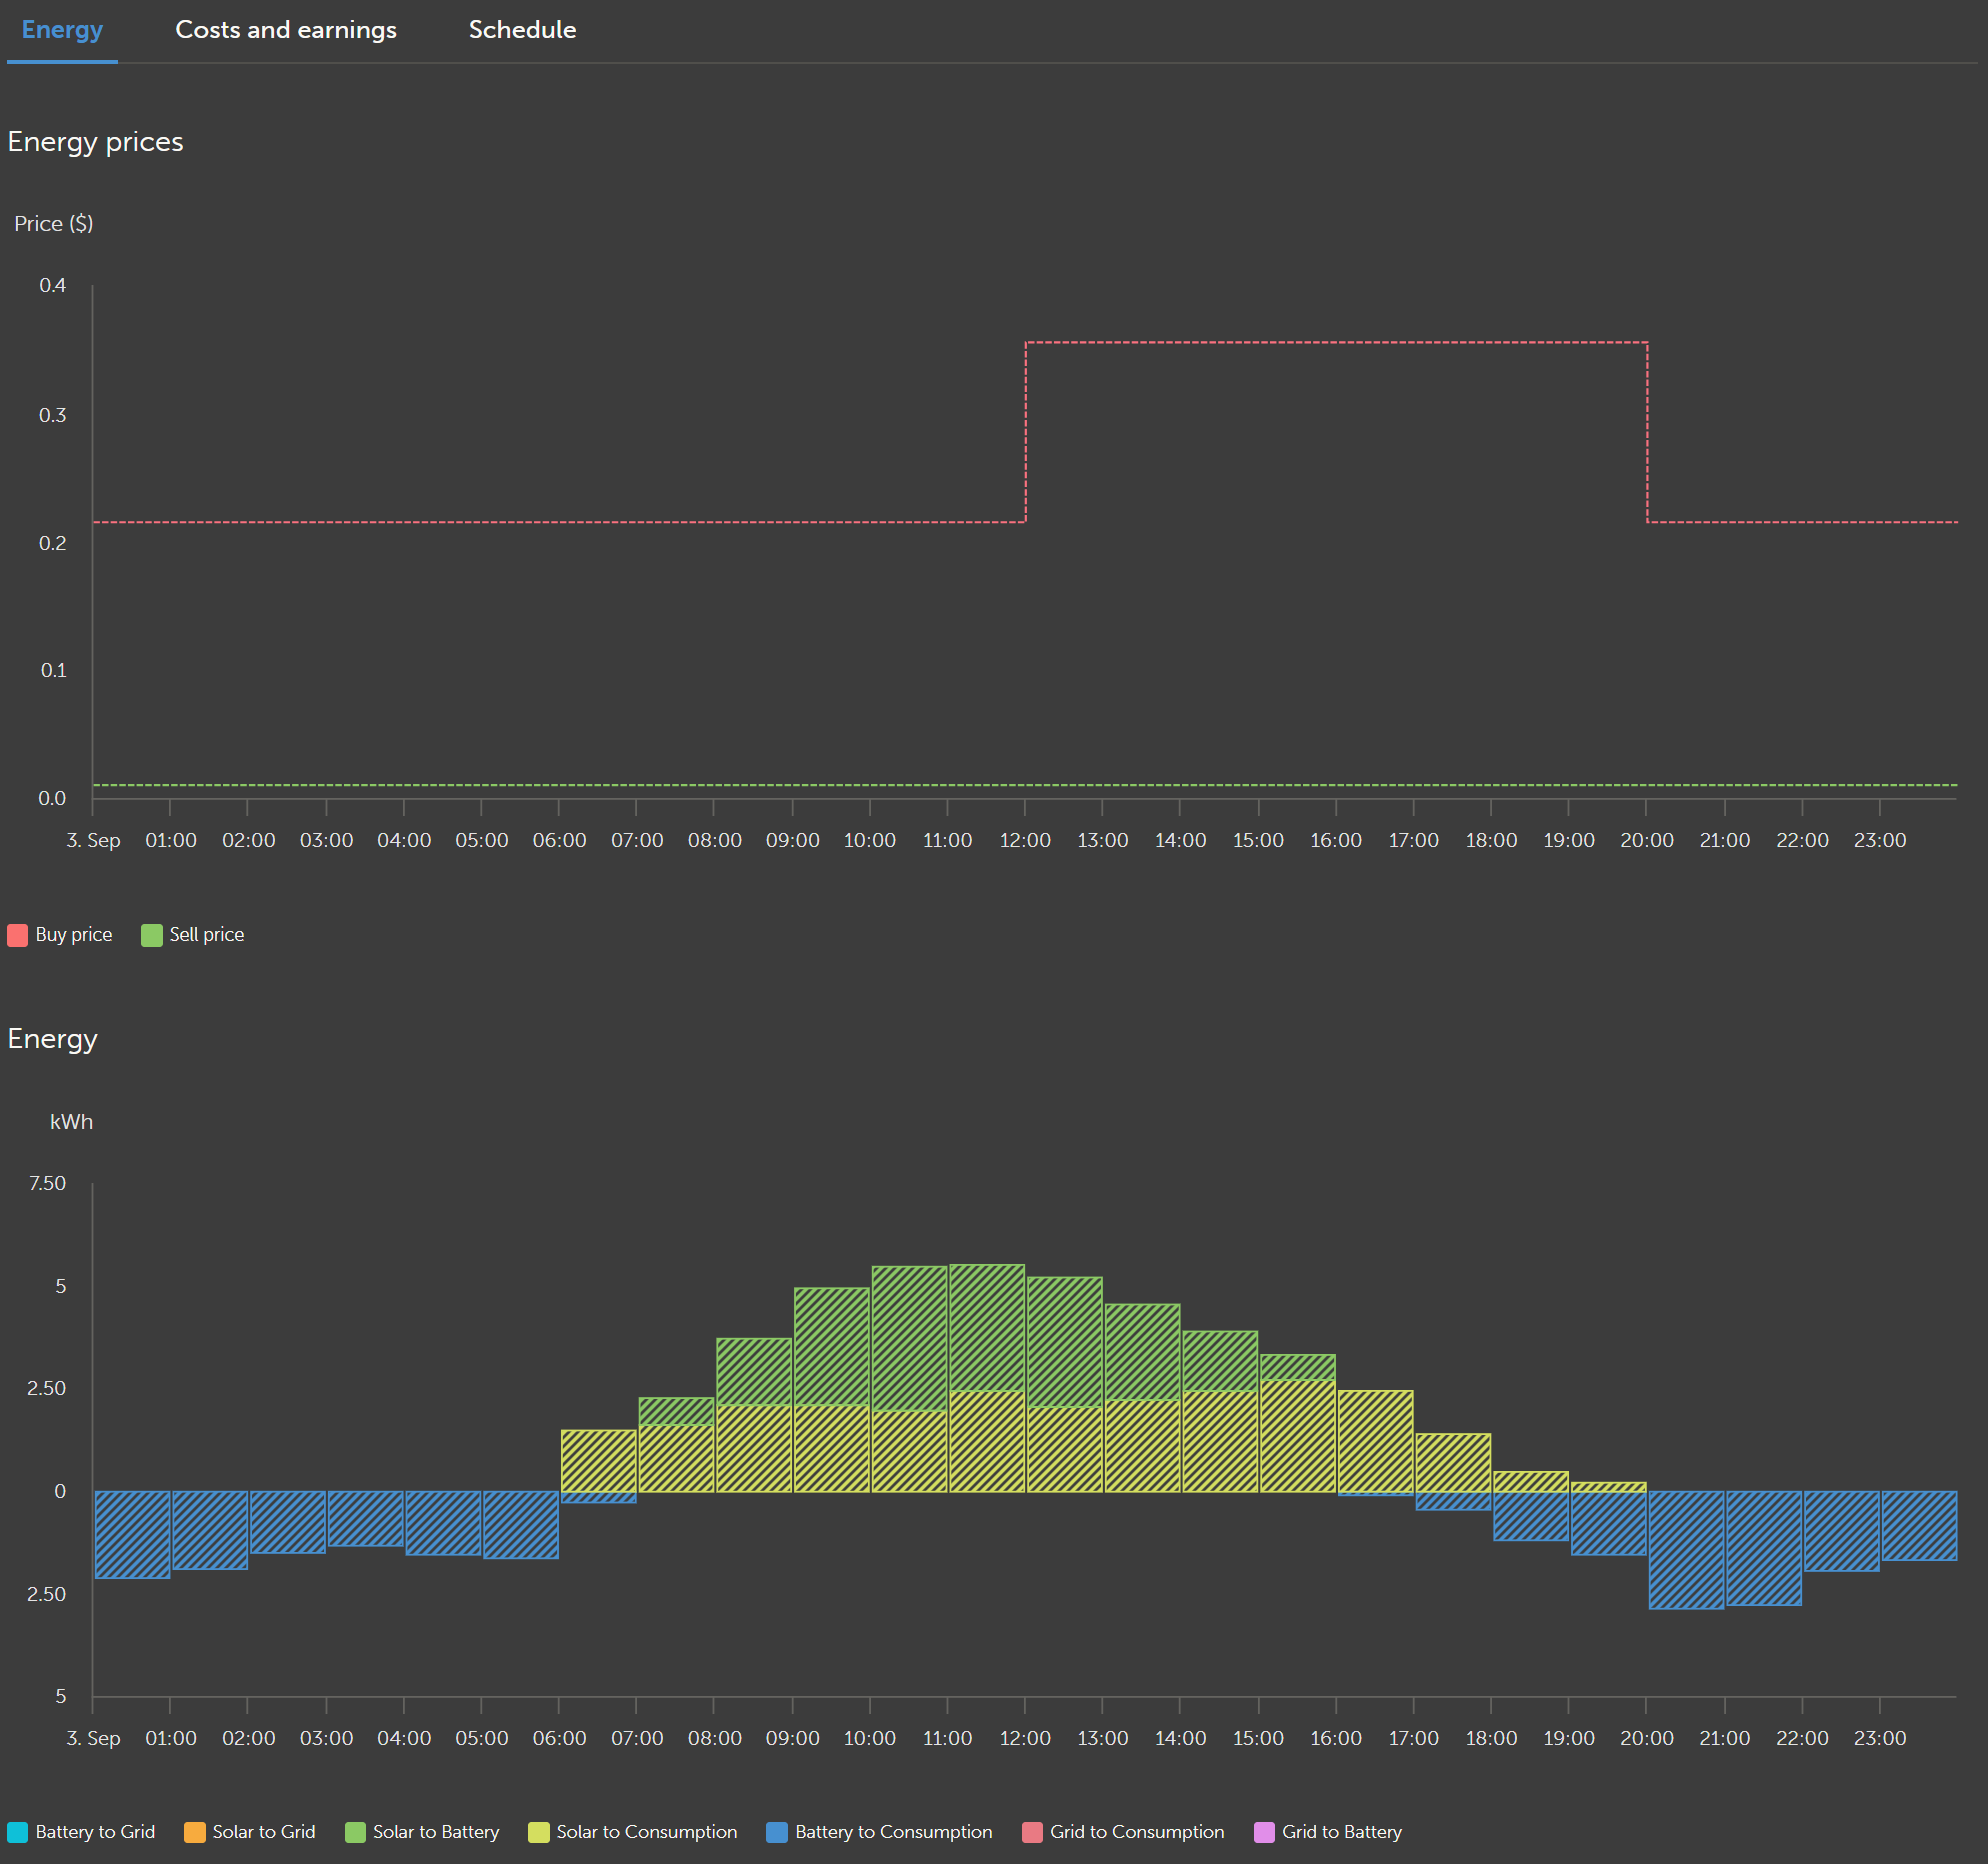Viewport: 1988px width, 1864px height.
Task: Toggle Battery to Consumption series text
Action: tap(893, 1832)
